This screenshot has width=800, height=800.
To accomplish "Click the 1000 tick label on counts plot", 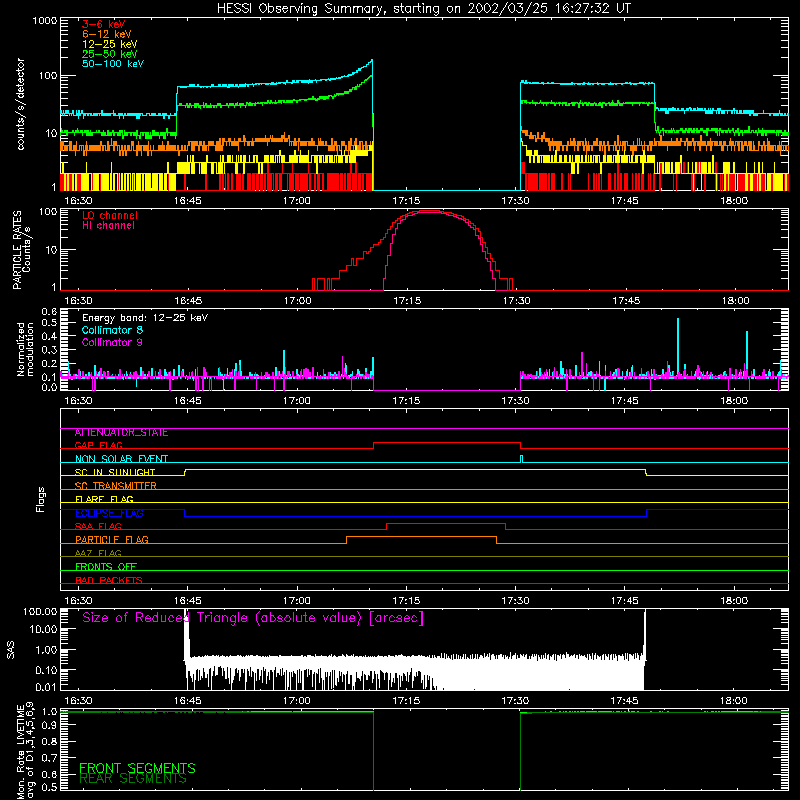I will pyautogui.click(x=44, y=21).
